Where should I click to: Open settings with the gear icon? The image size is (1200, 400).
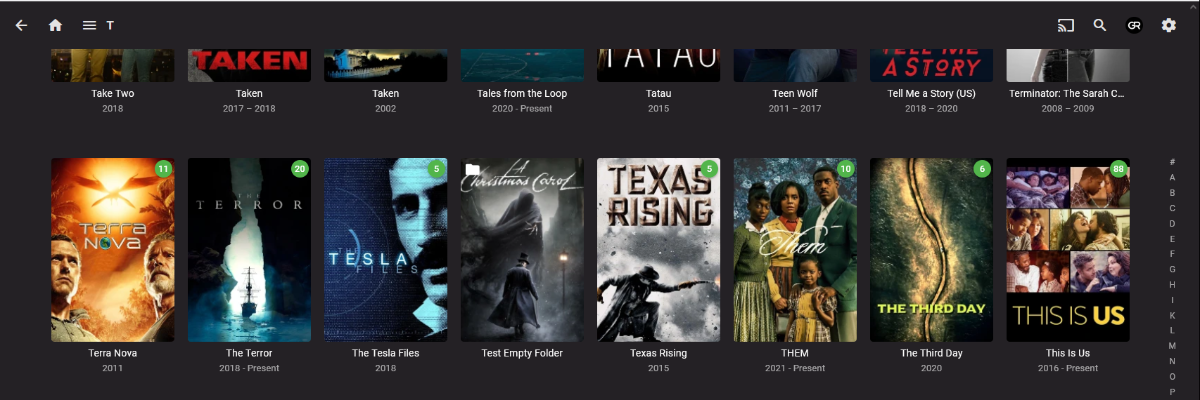click(x=1168, y=25)
